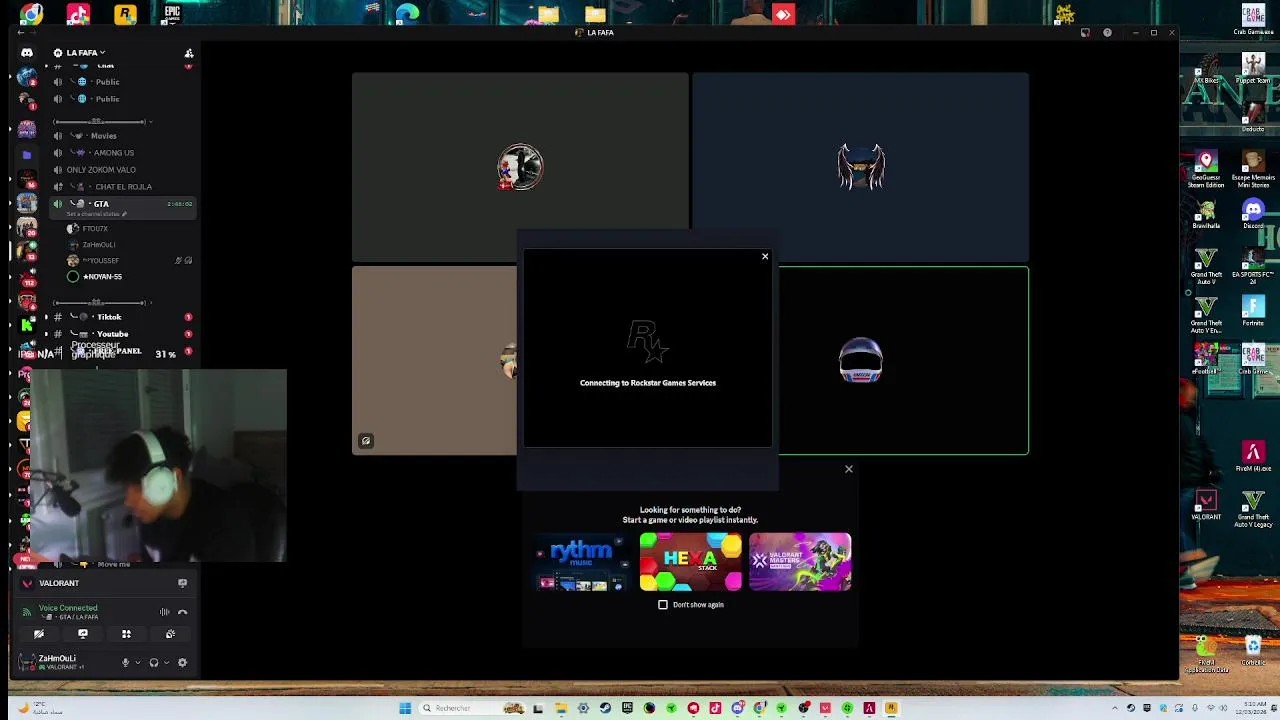Screen dimensions: 1280x720
Task: Select user FTOU7X in the voice list
Action: pos(95,229)
